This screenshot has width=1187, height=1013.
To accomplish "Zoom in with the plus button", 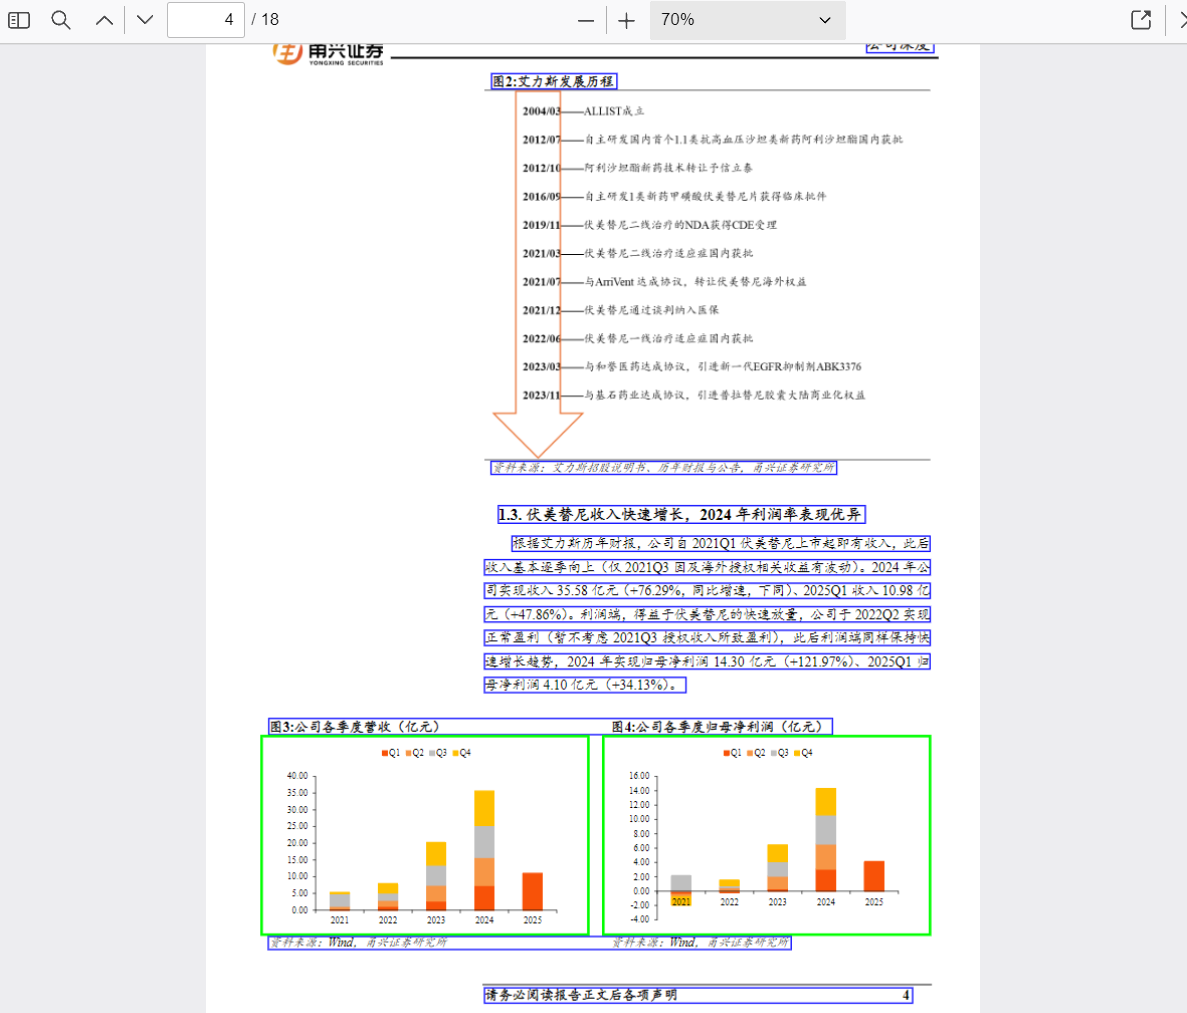I will 626,21.
